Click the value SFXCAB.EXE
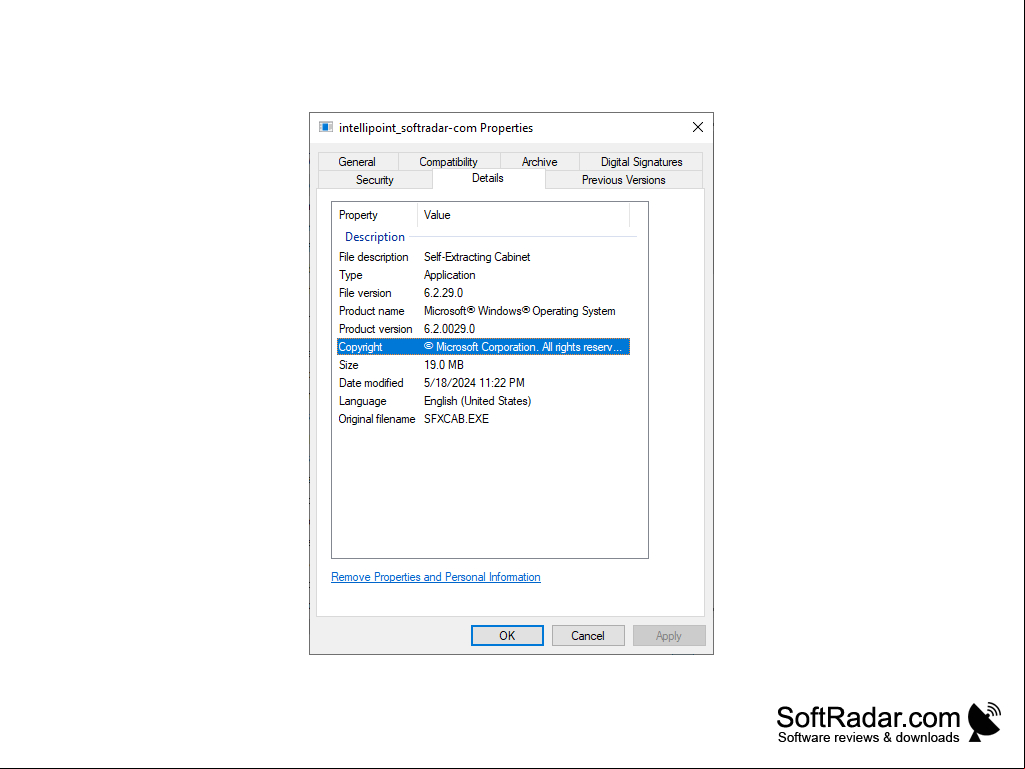 click(456, 419)
